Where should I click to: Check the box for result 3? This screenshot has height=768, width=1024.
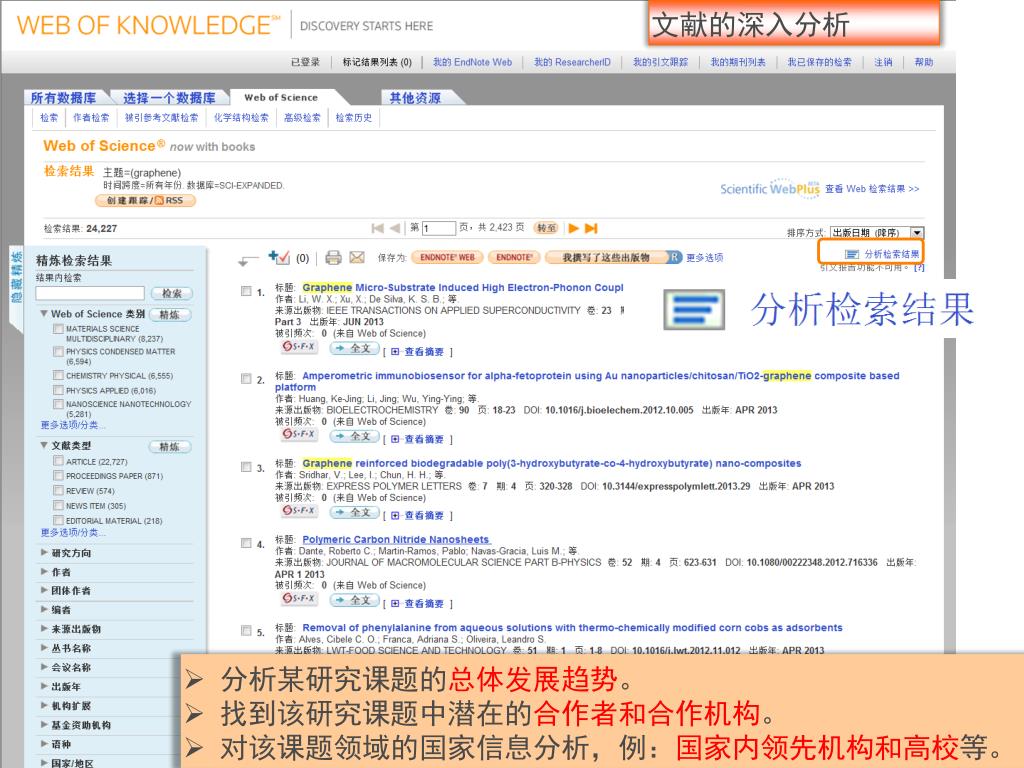point(246,466)
